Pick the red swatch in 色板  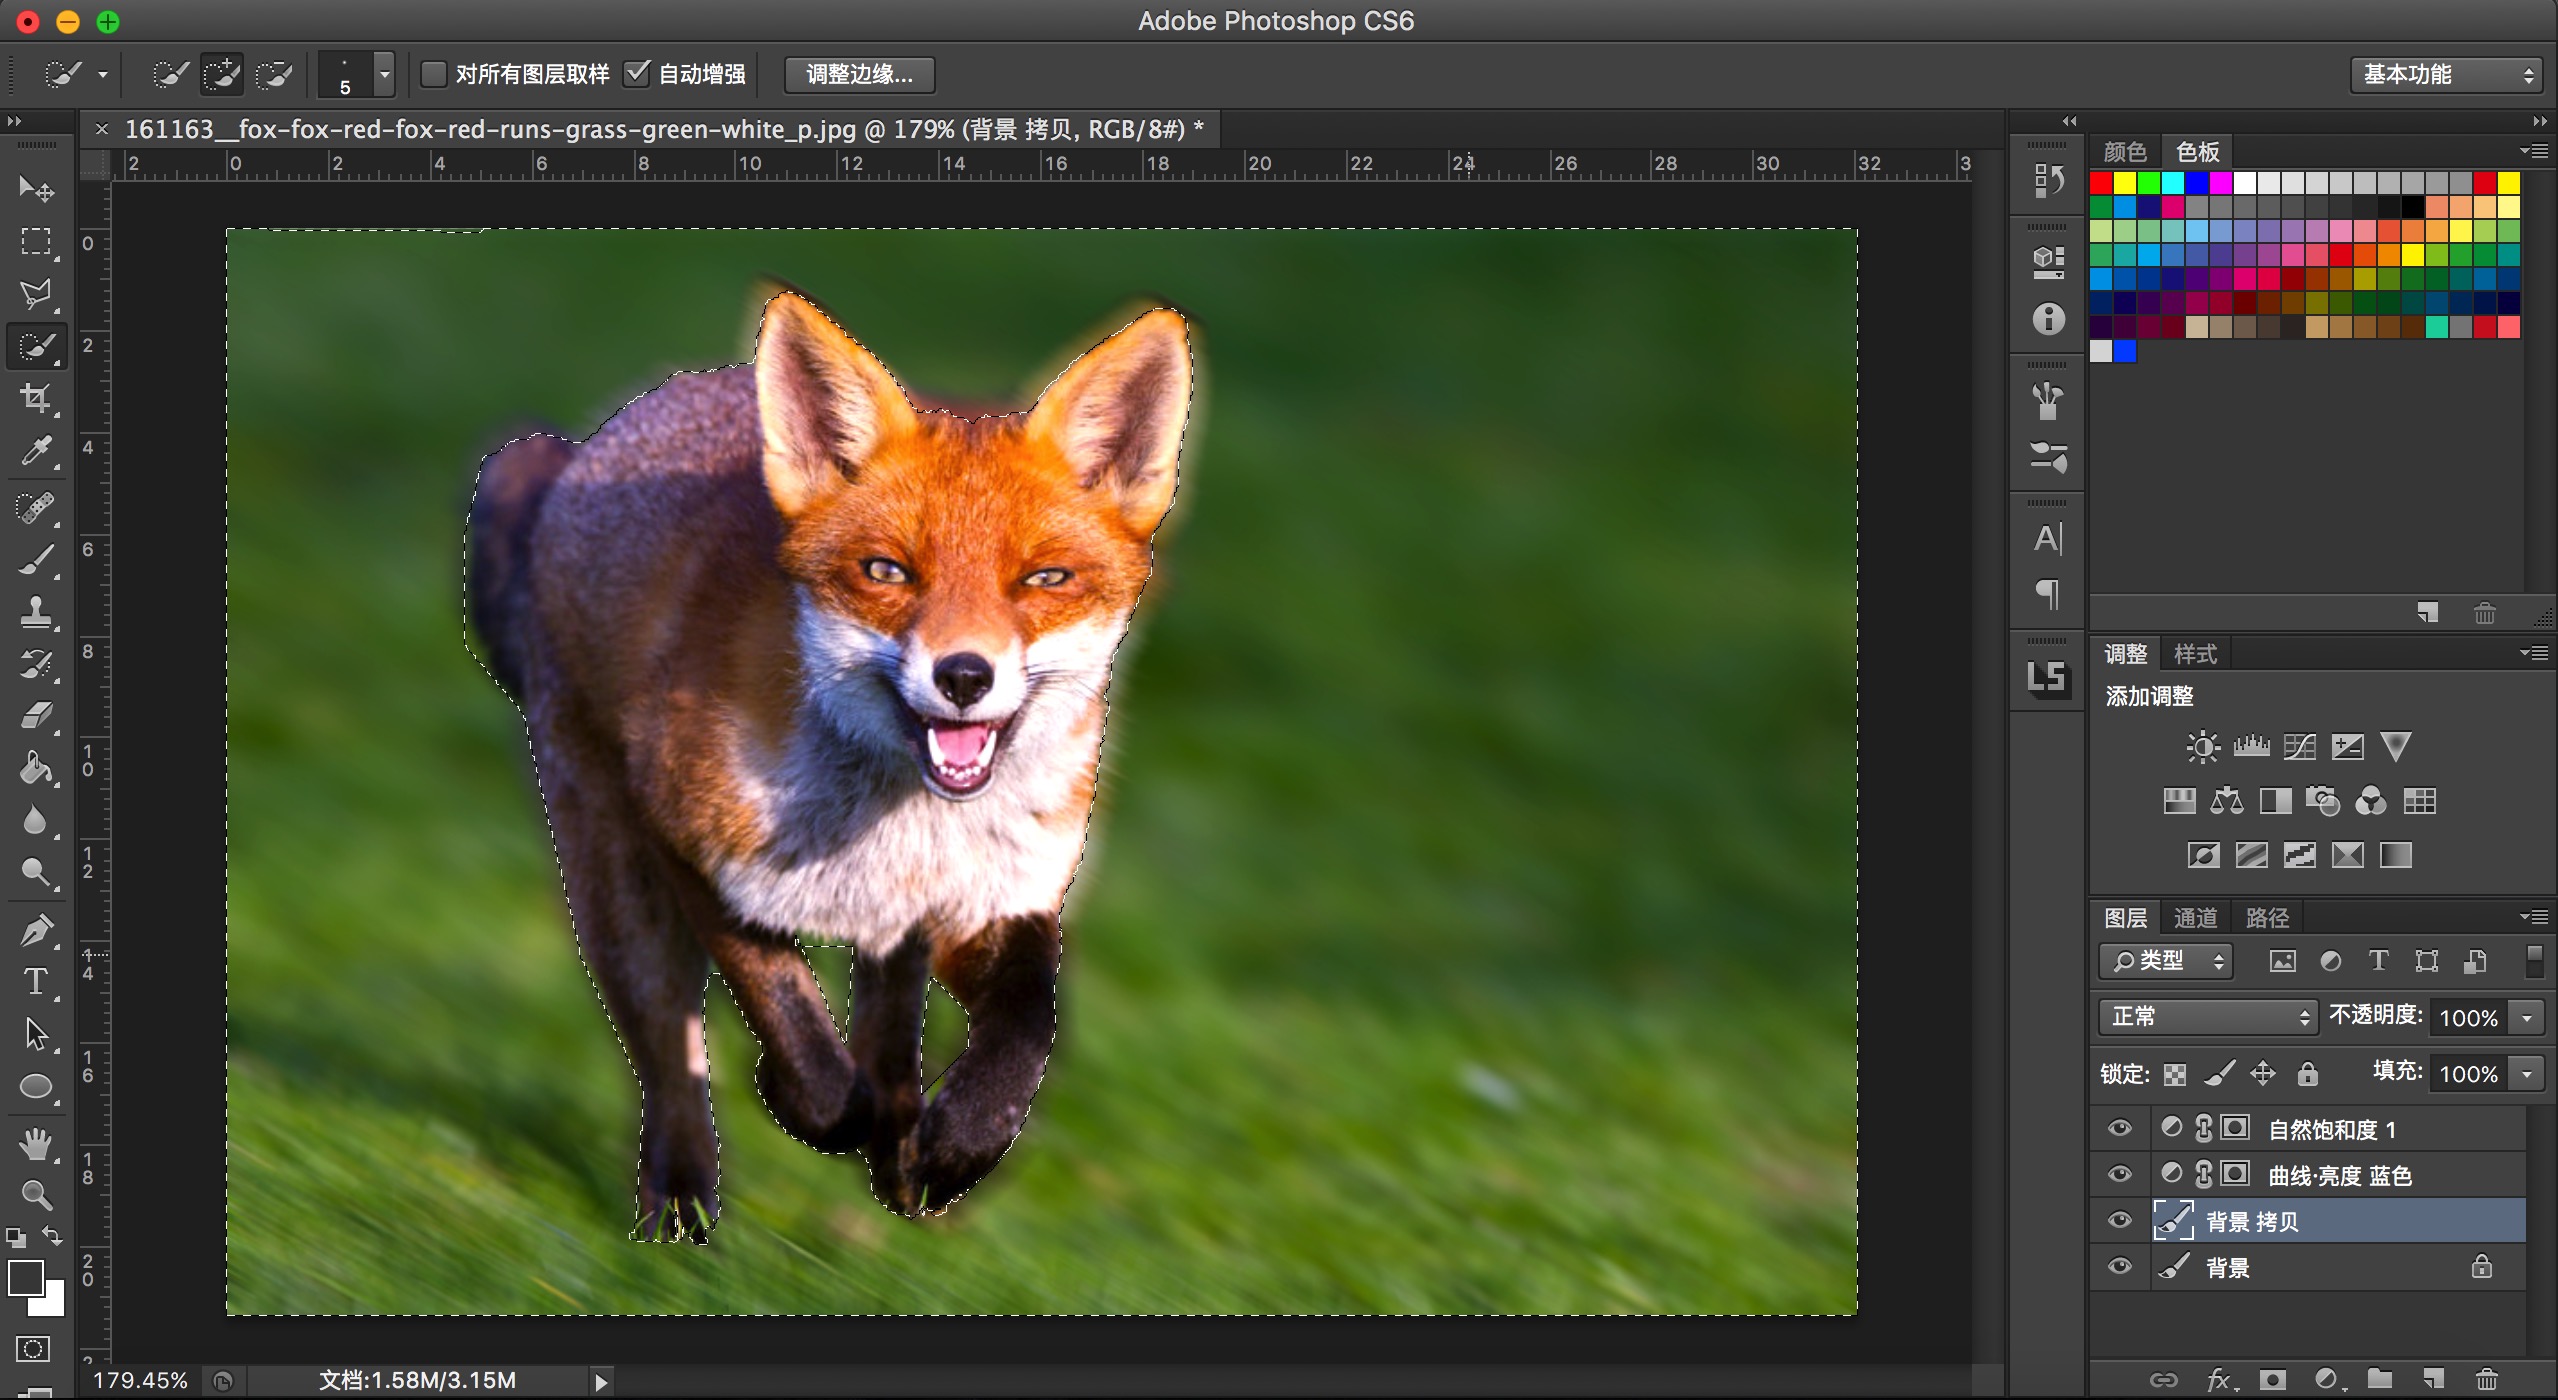pyautogui.click(x=2101, y=183)
